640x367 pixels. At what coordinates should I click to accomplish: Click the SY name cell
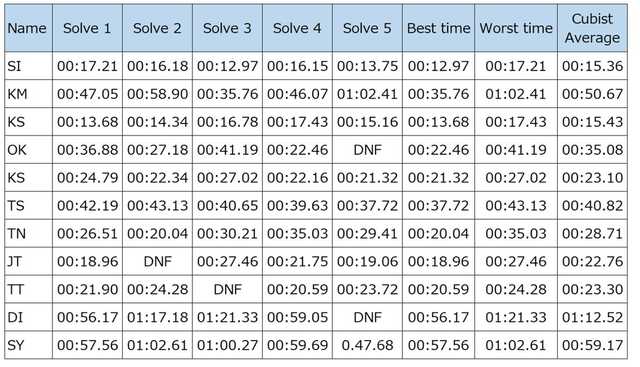click(28, 345)
